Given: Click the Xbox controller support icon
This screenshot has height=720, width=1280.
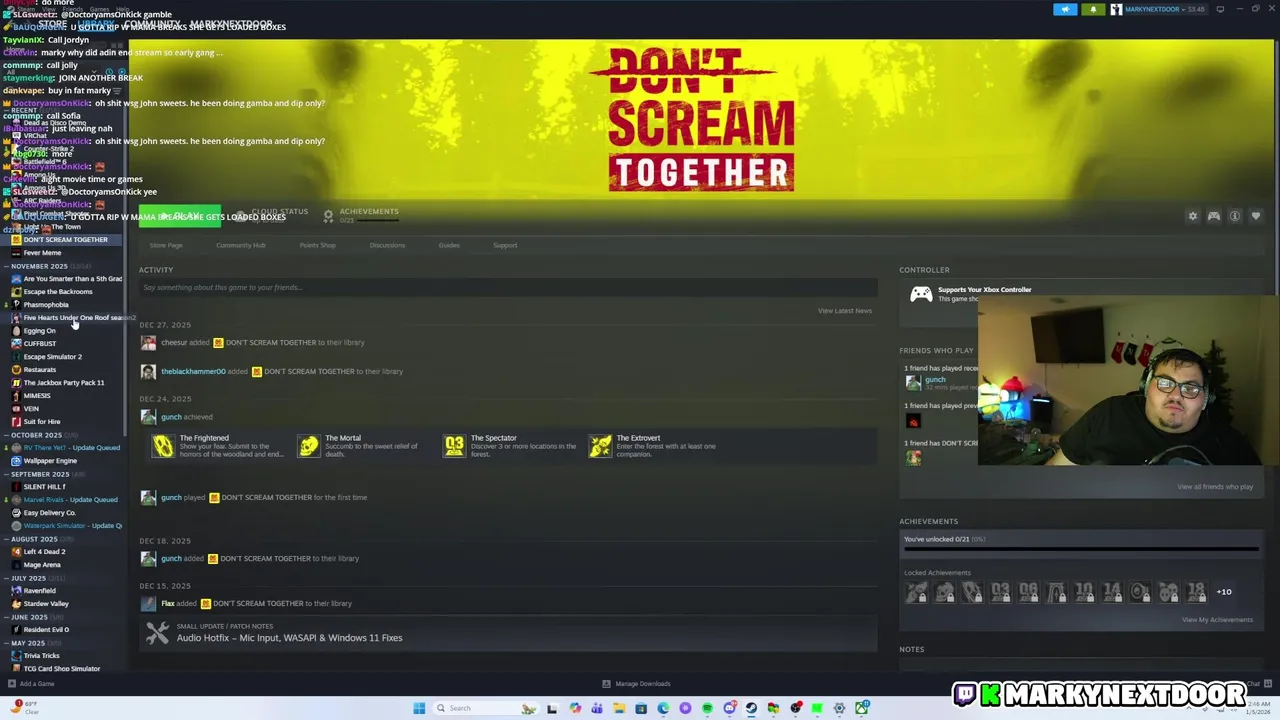Looking at the screenshot, I should [921, 294].
